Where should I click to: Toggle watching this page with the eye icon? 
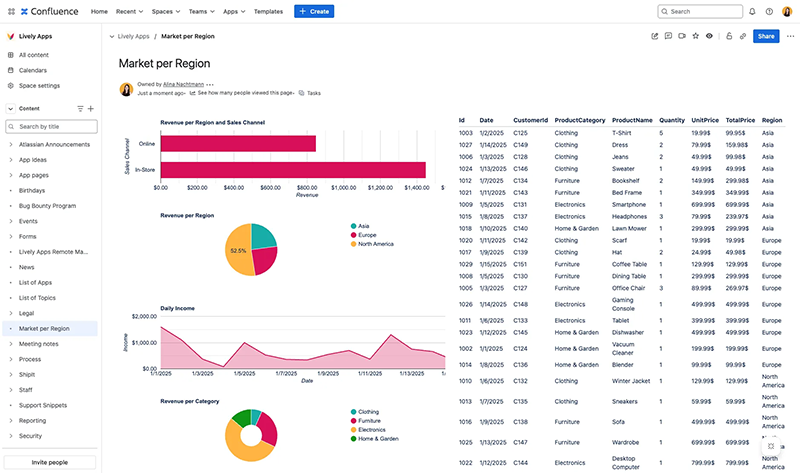(709, 36)
